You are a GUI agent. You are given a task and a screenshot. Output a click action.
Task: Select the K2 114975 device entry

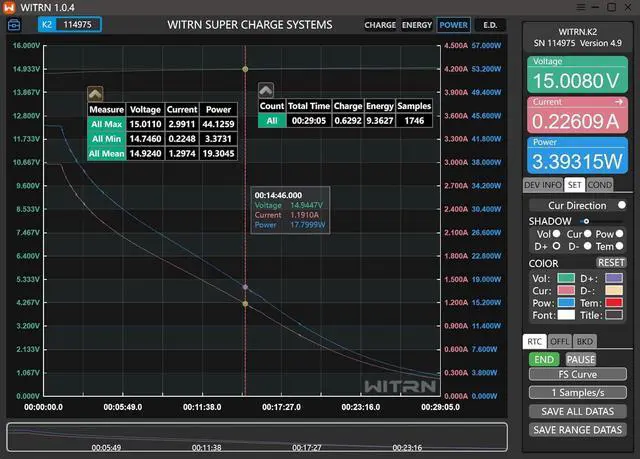[70, 24]
